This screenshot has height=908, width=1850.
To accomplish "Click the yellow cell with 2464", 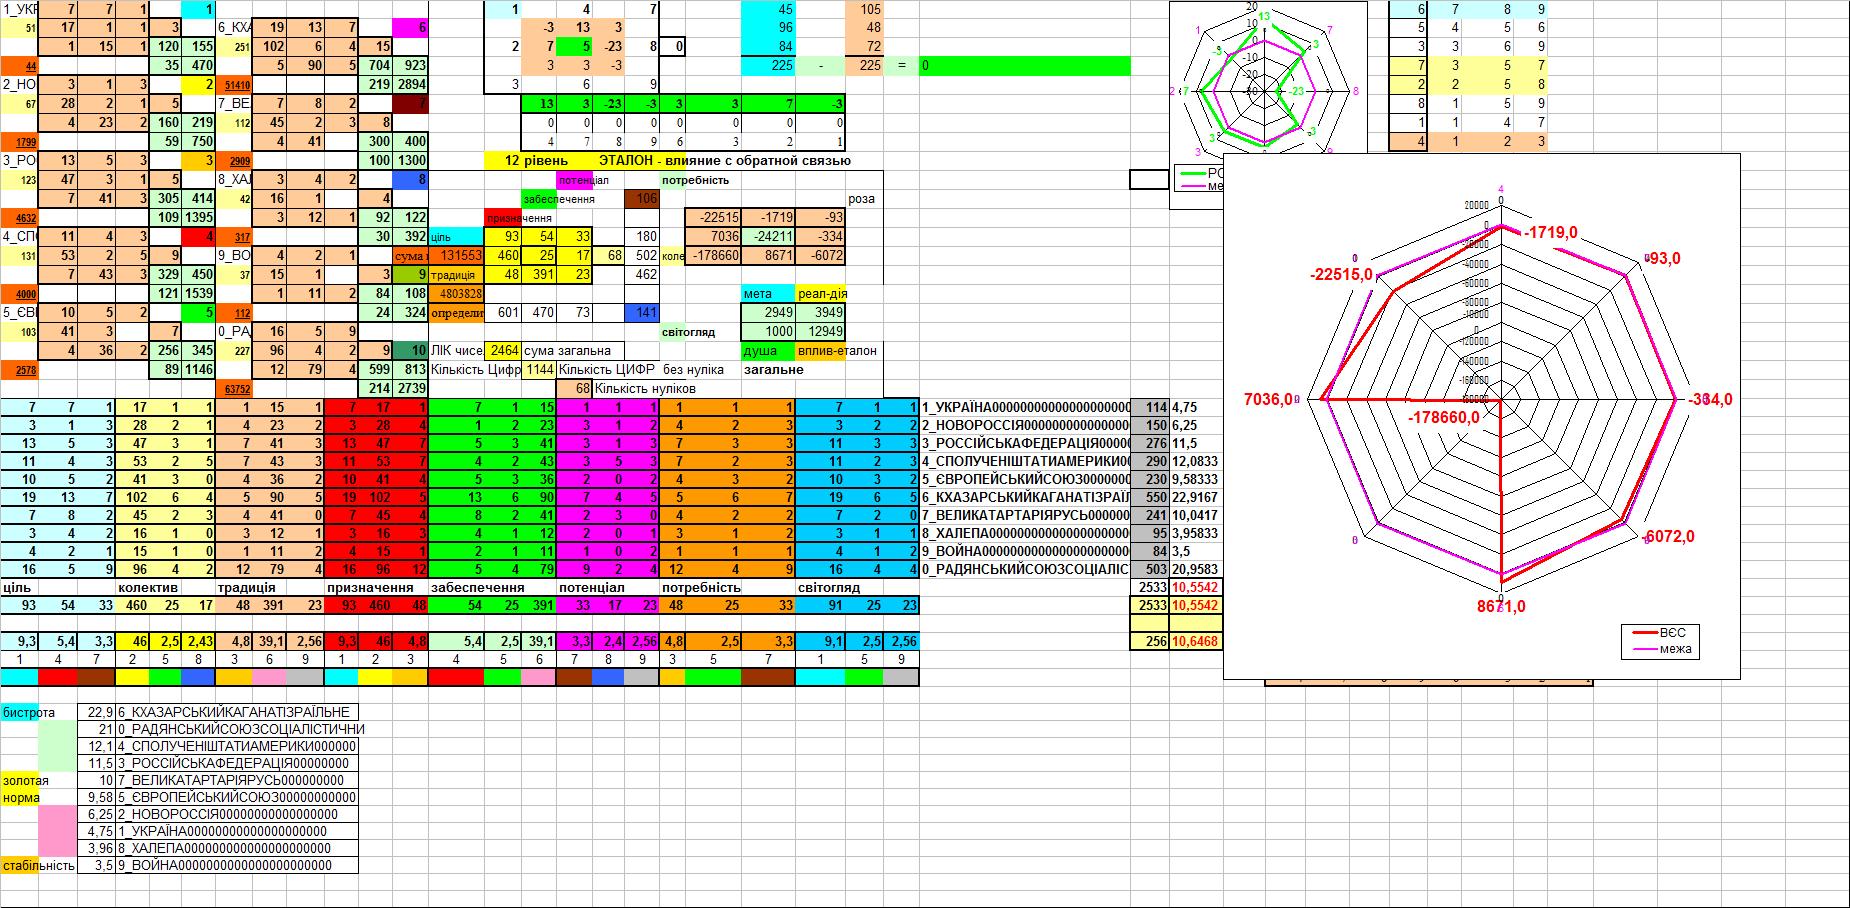I will point(503,351).
